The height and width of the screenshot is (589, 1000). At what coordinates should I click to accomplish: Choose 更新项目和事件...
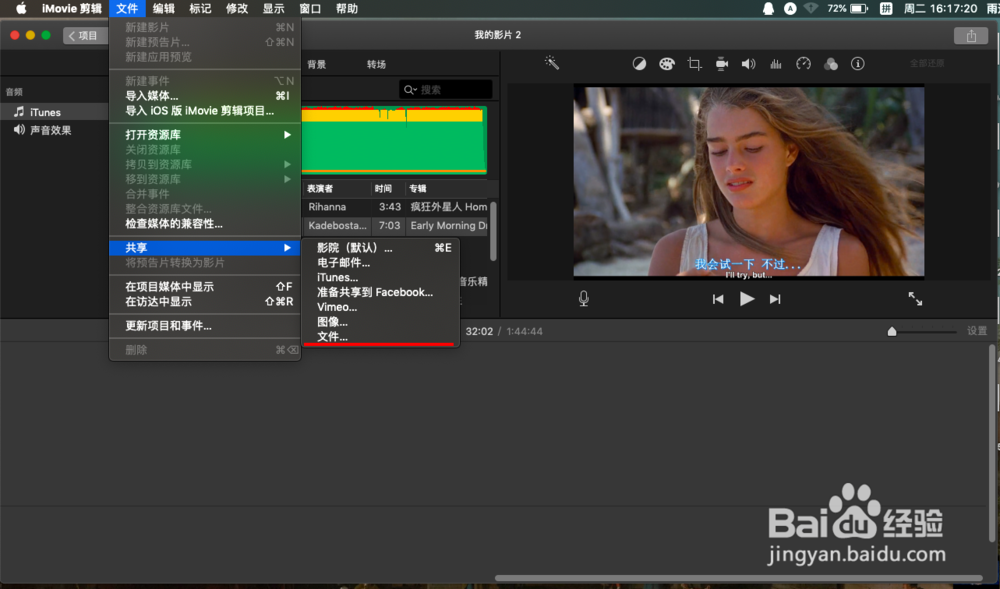pyautogui.click(x=205, y=326)
